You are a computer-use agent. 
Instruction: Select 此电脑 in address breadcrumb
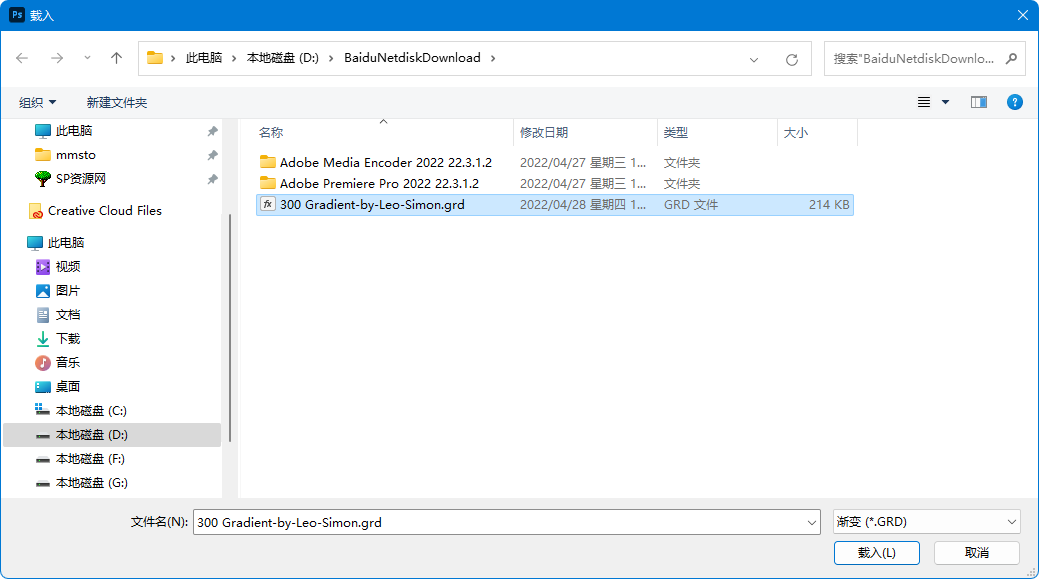(204, 58)
